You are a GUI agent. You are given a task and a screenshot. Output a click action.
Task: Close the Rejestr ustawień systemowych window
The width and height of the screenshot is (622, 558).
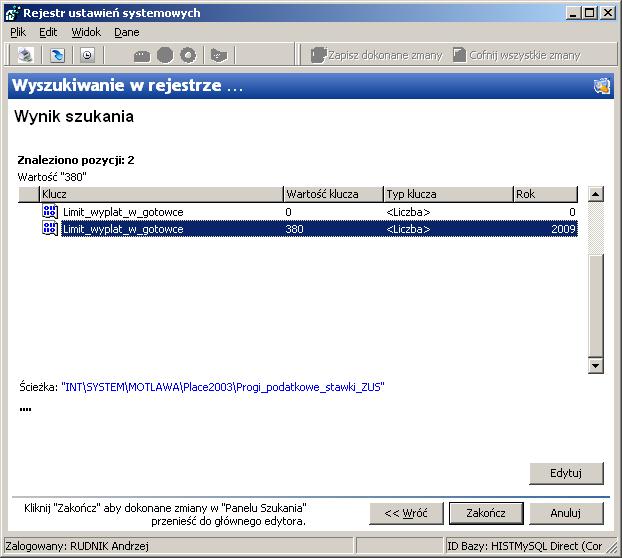click(607, 13)
